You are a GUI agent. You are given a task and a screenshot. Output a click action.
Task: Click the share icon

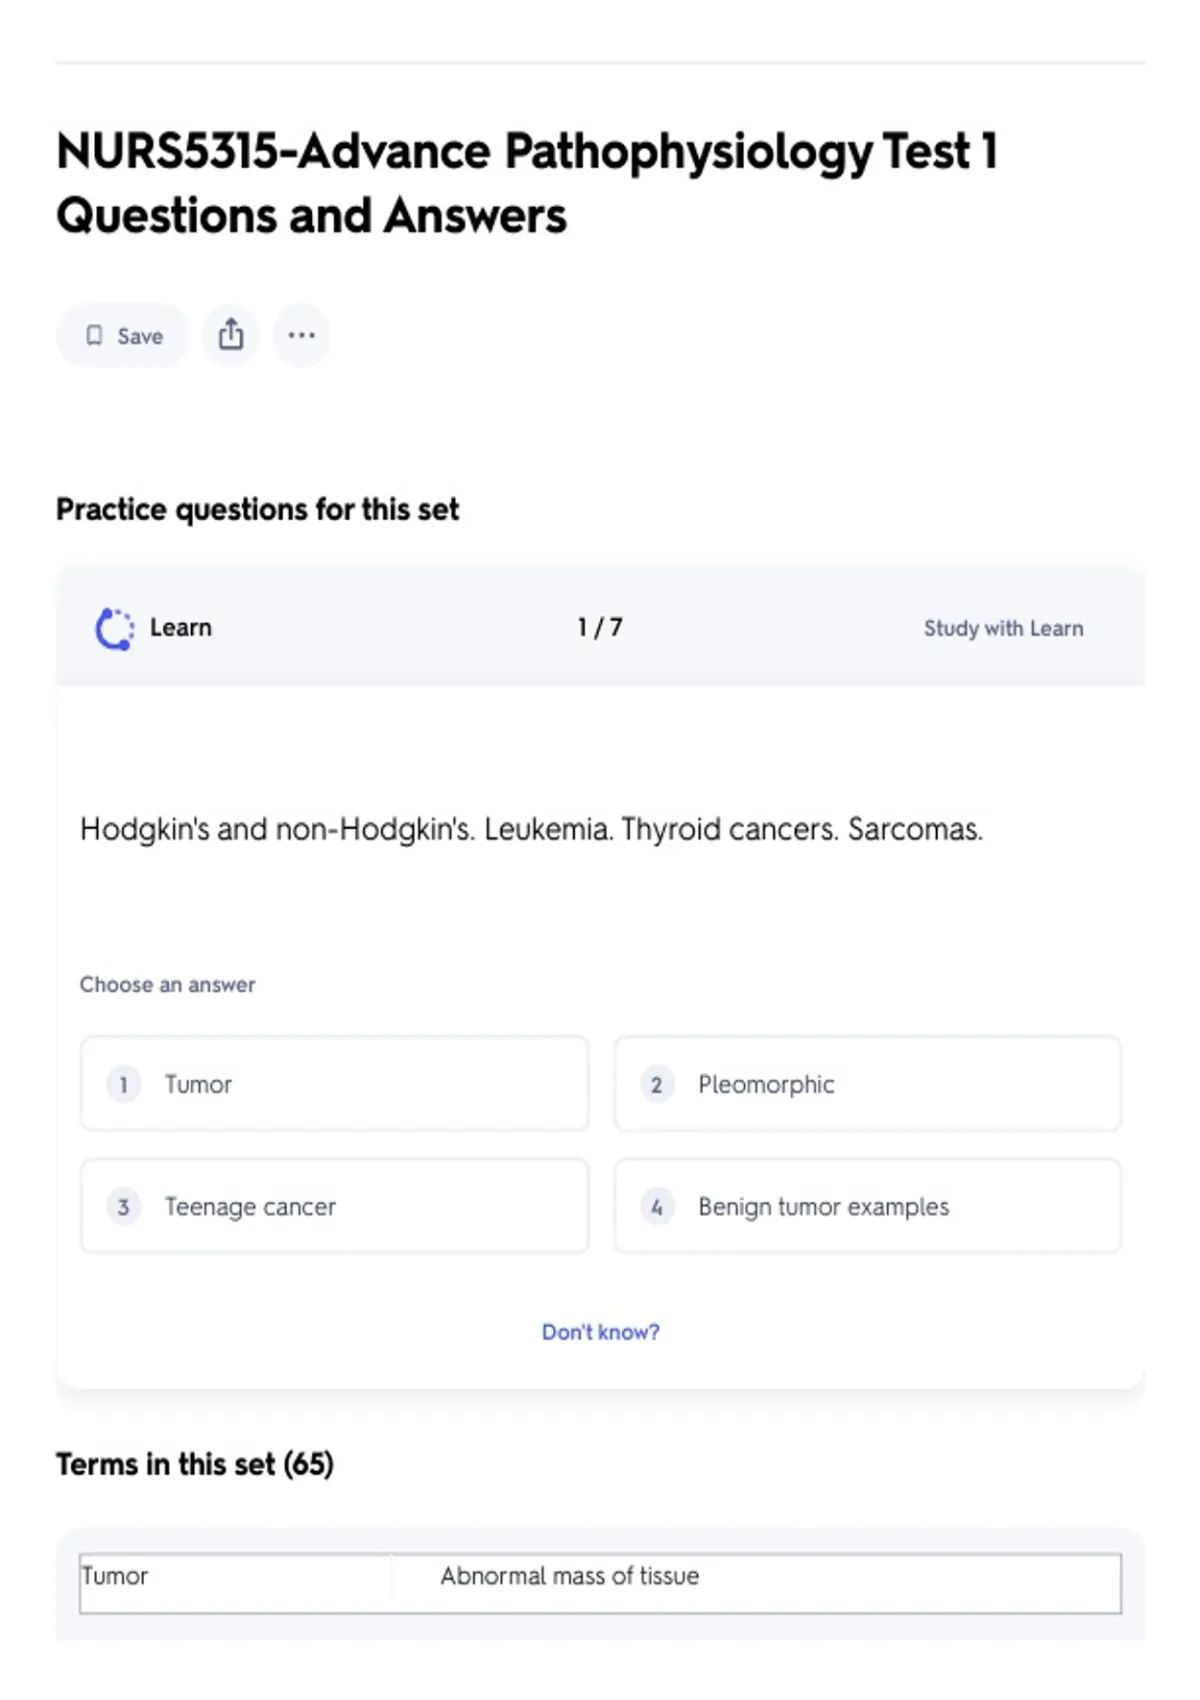[231, 335]
